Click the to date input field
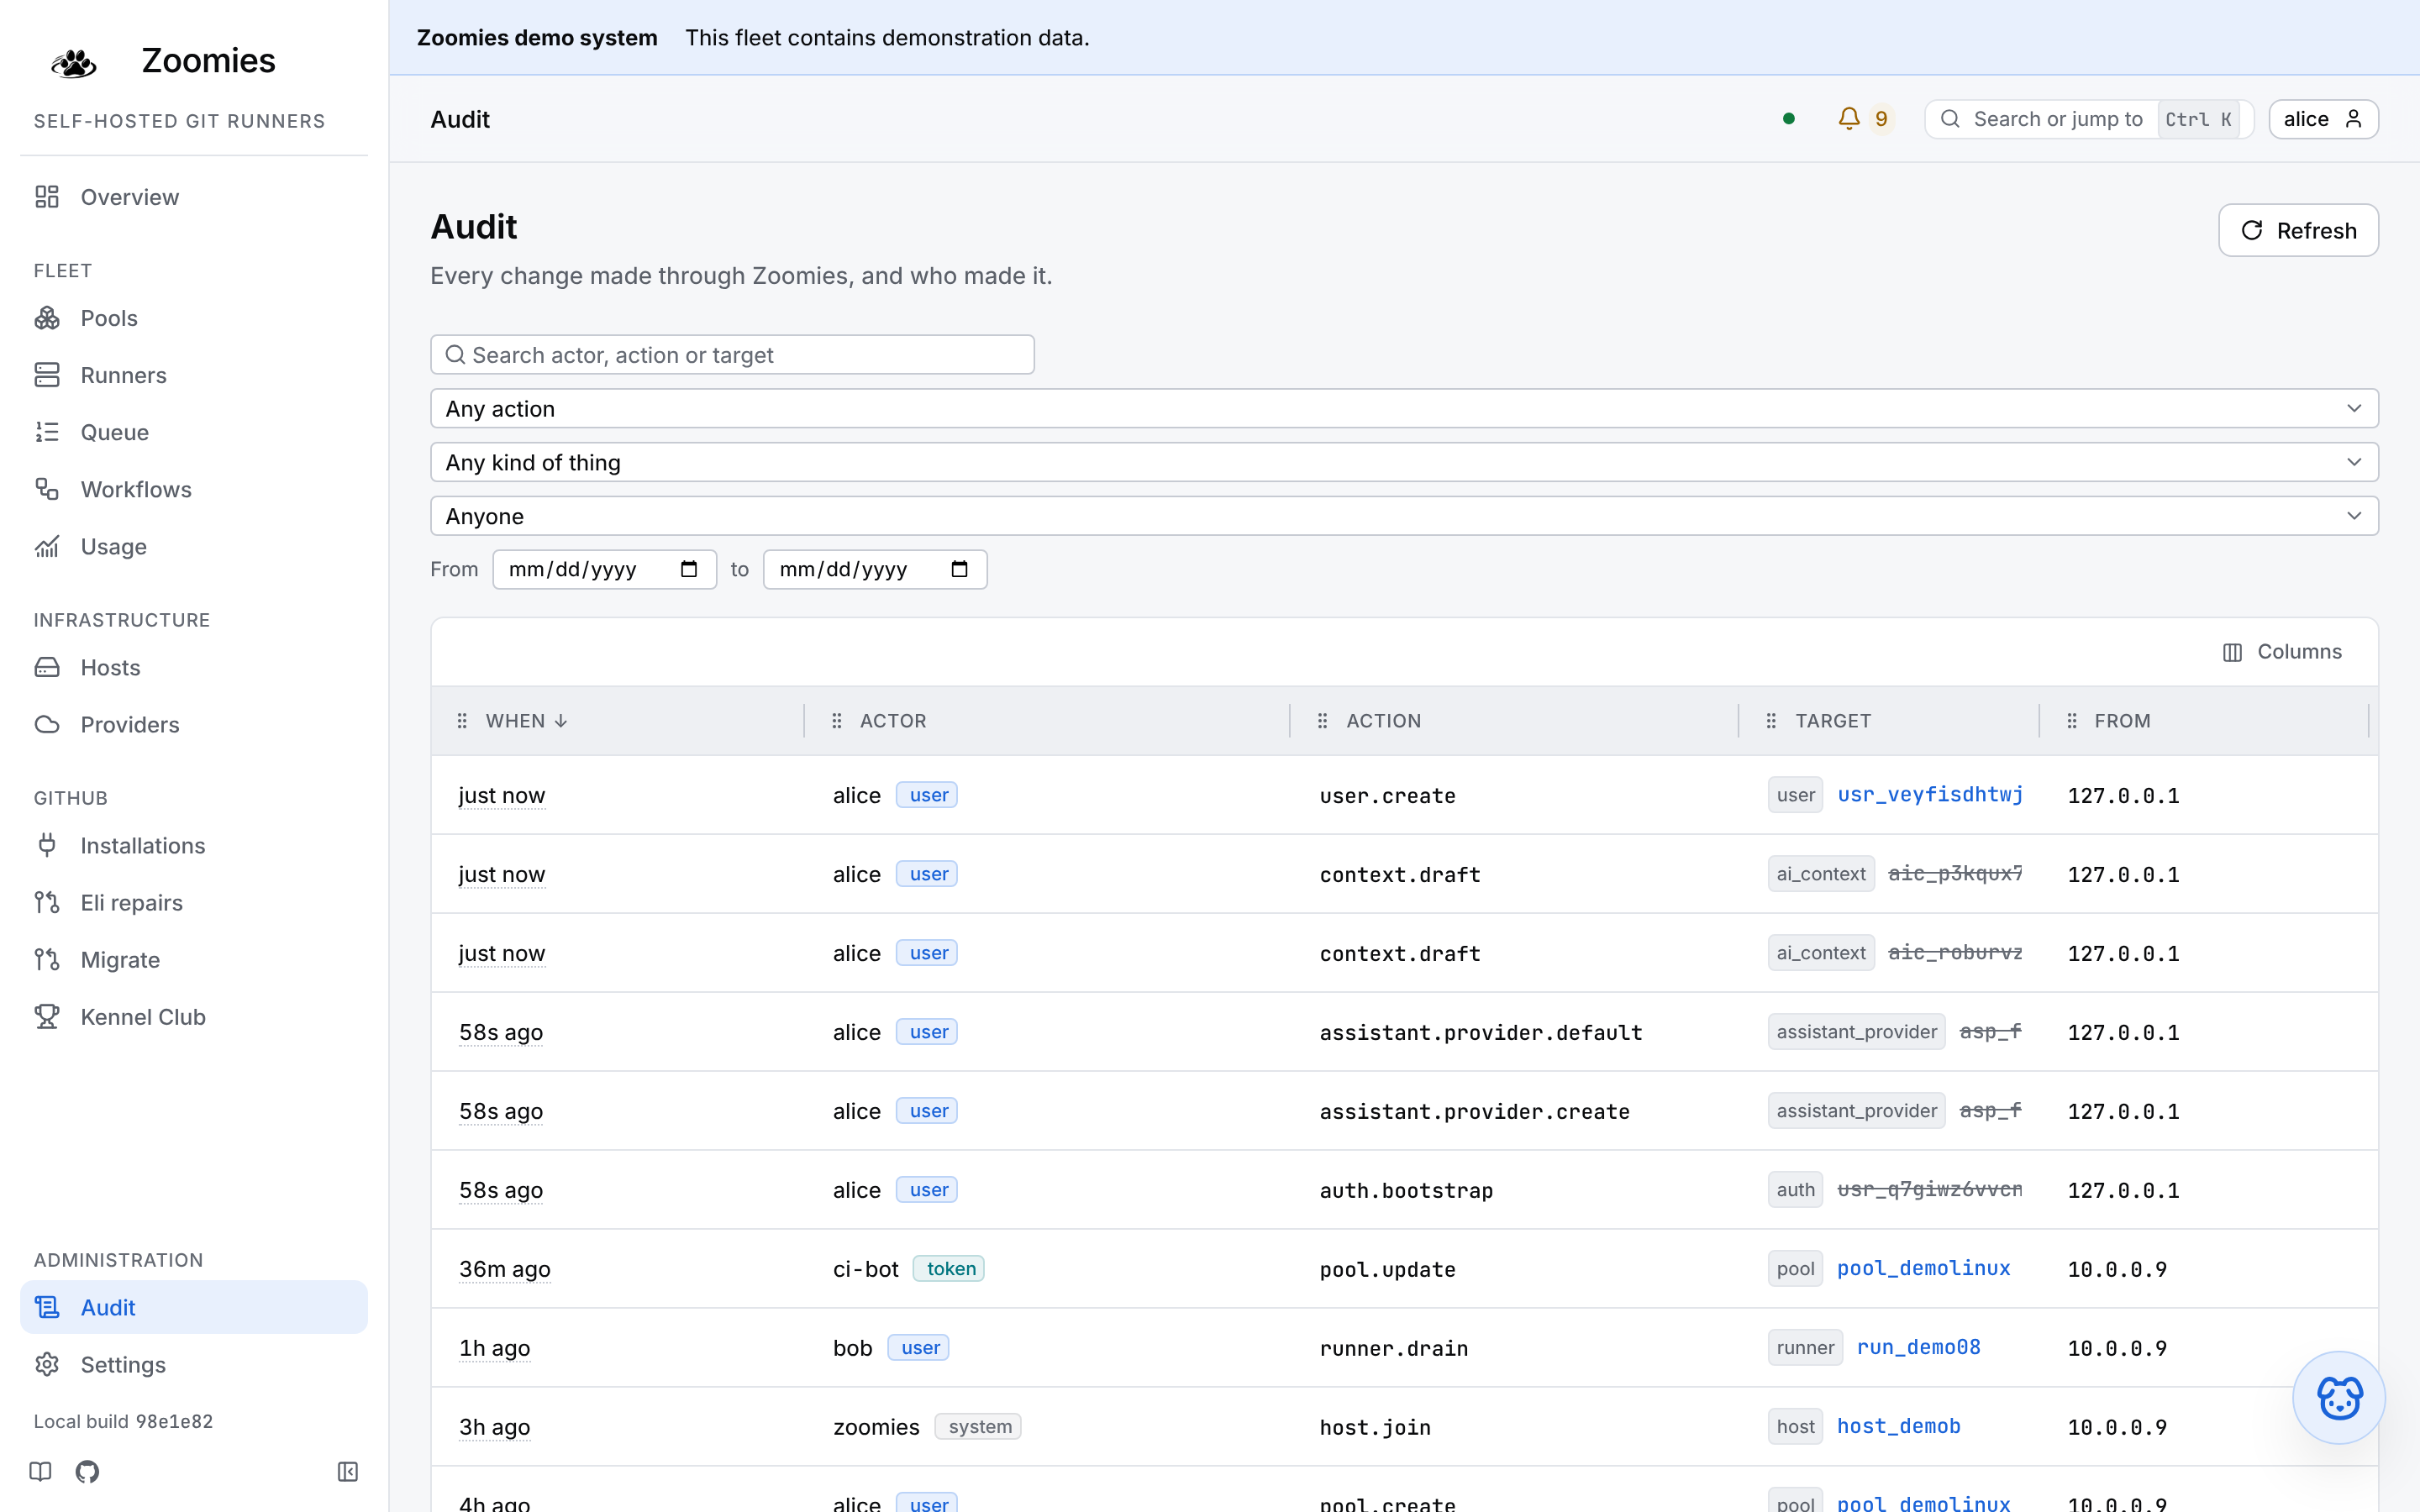The image size is (2420, 1512). pos(875,569)
